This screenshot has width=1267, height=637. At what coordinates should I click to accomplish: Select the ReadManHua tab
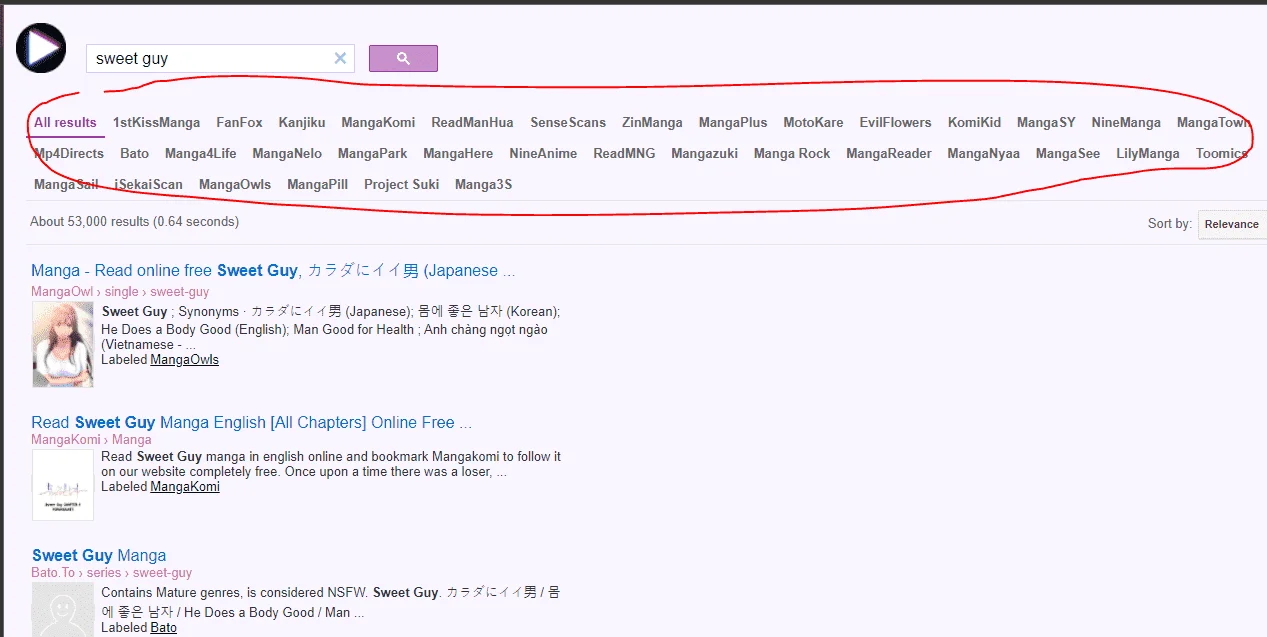(x=472, y=122)
